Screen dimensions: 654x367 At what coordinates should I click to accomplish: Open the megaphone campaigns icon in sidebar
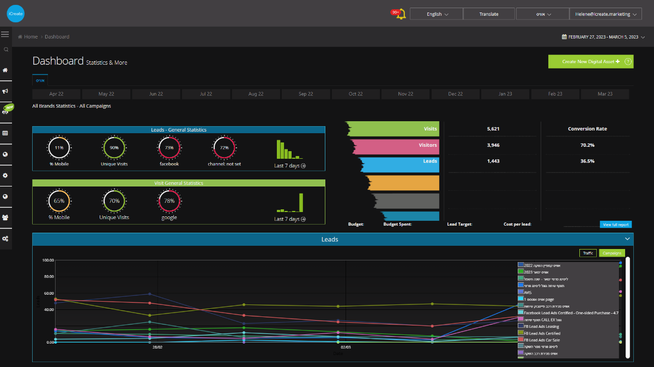(x=5, y=91)
